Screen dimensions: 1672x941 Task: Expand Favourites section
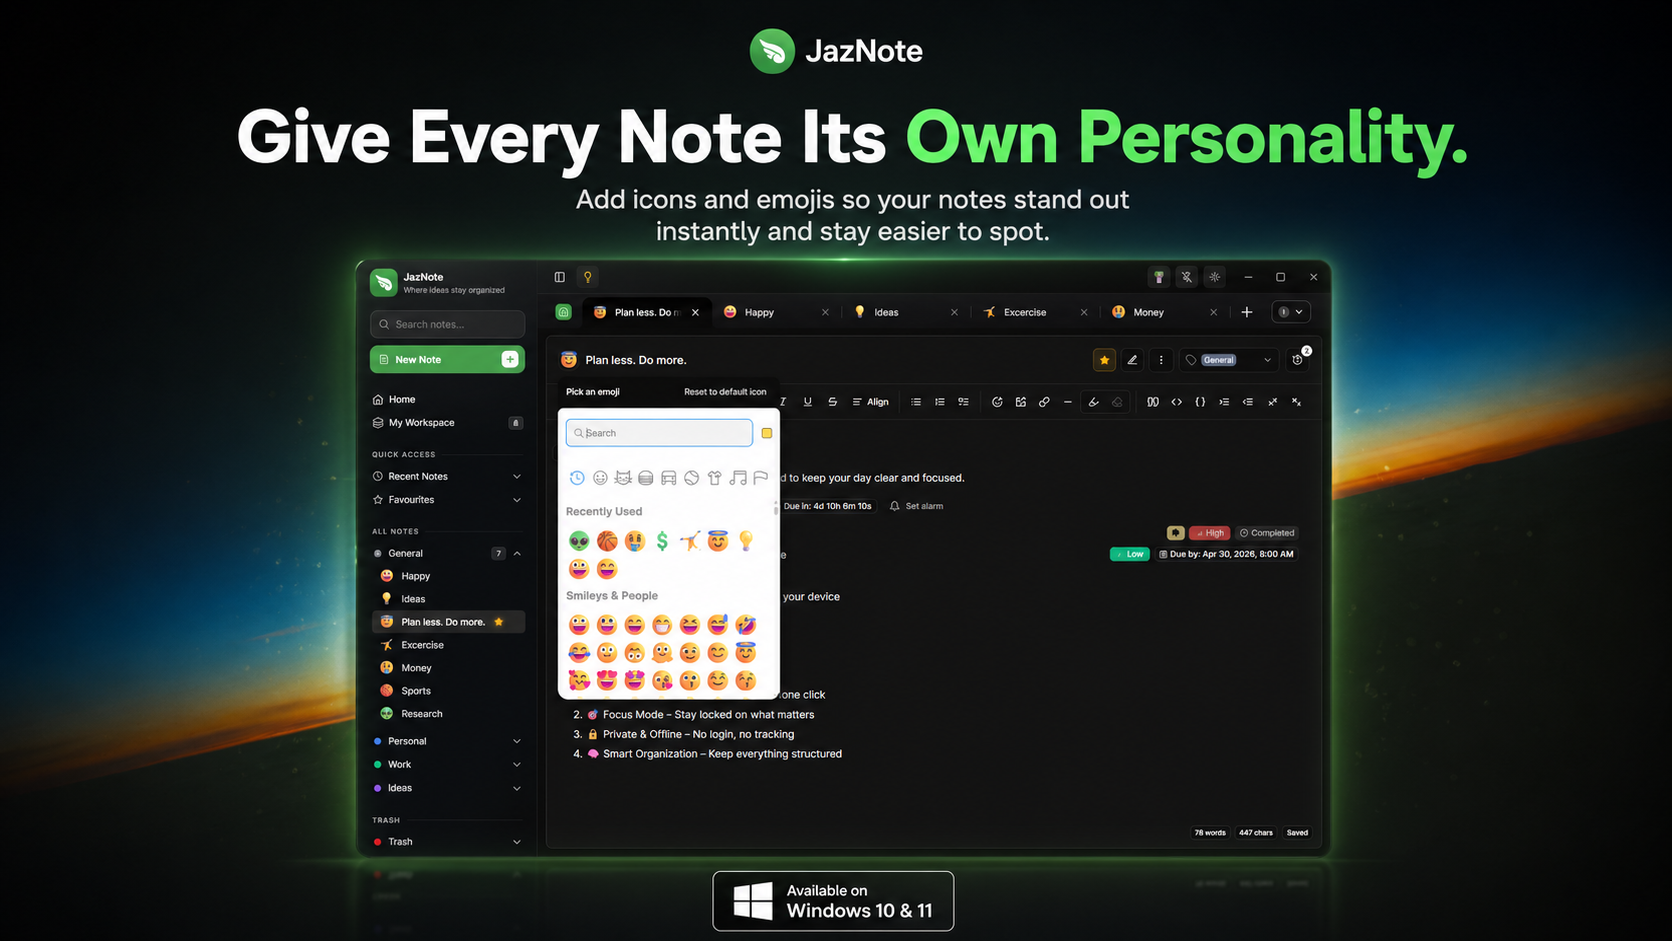click(x=447, y=500)
